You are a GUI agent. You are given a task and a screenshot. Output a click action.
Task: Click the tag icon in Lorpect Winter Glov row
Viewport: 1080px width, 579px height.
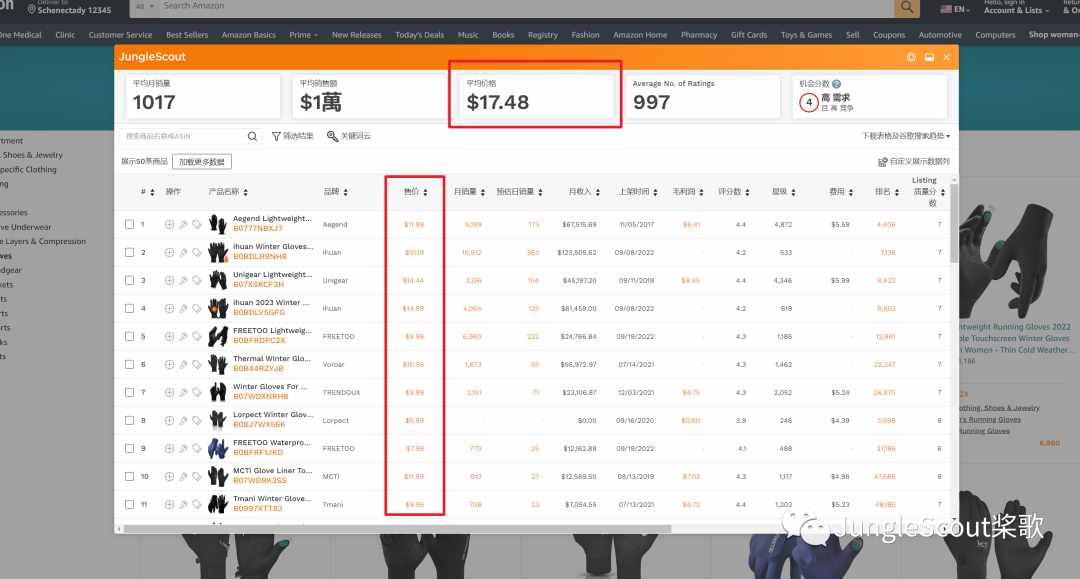coord(197,421)
